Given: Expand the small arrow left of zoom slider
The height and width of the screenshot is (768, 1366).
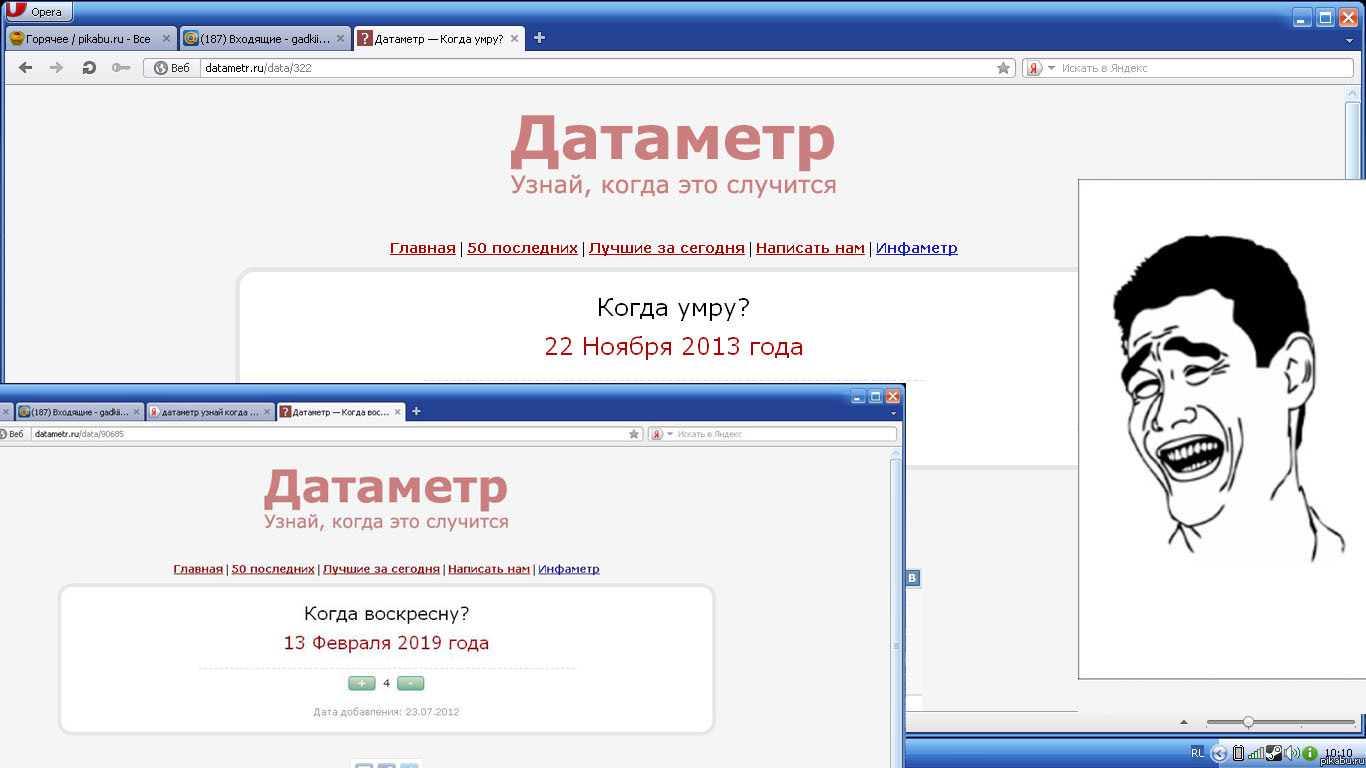Looking at the screenshot, I should point(1184,722).
